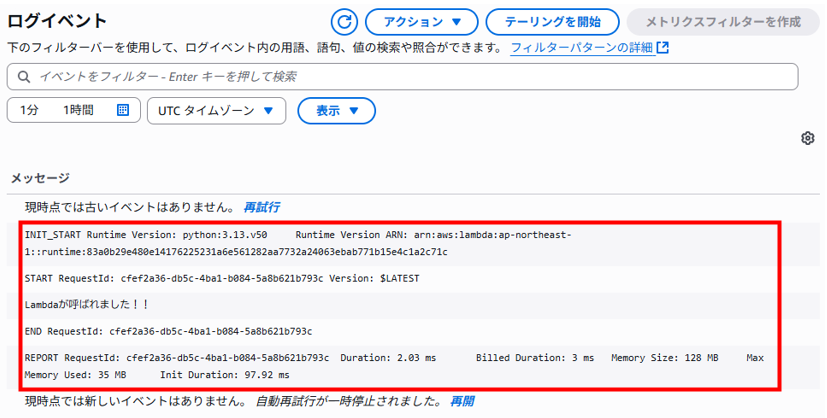Open the settings gear icon

coord(807,139)
